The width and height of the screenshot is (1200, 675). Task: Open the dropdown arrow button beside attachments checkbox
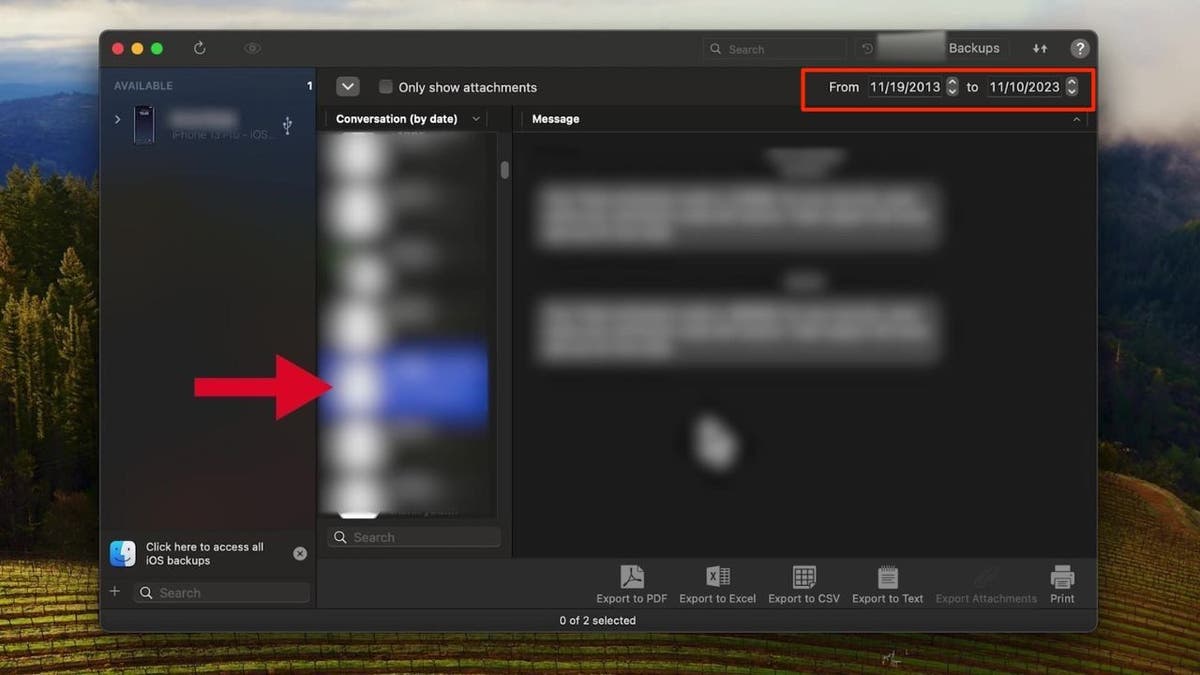click(347, 87)
